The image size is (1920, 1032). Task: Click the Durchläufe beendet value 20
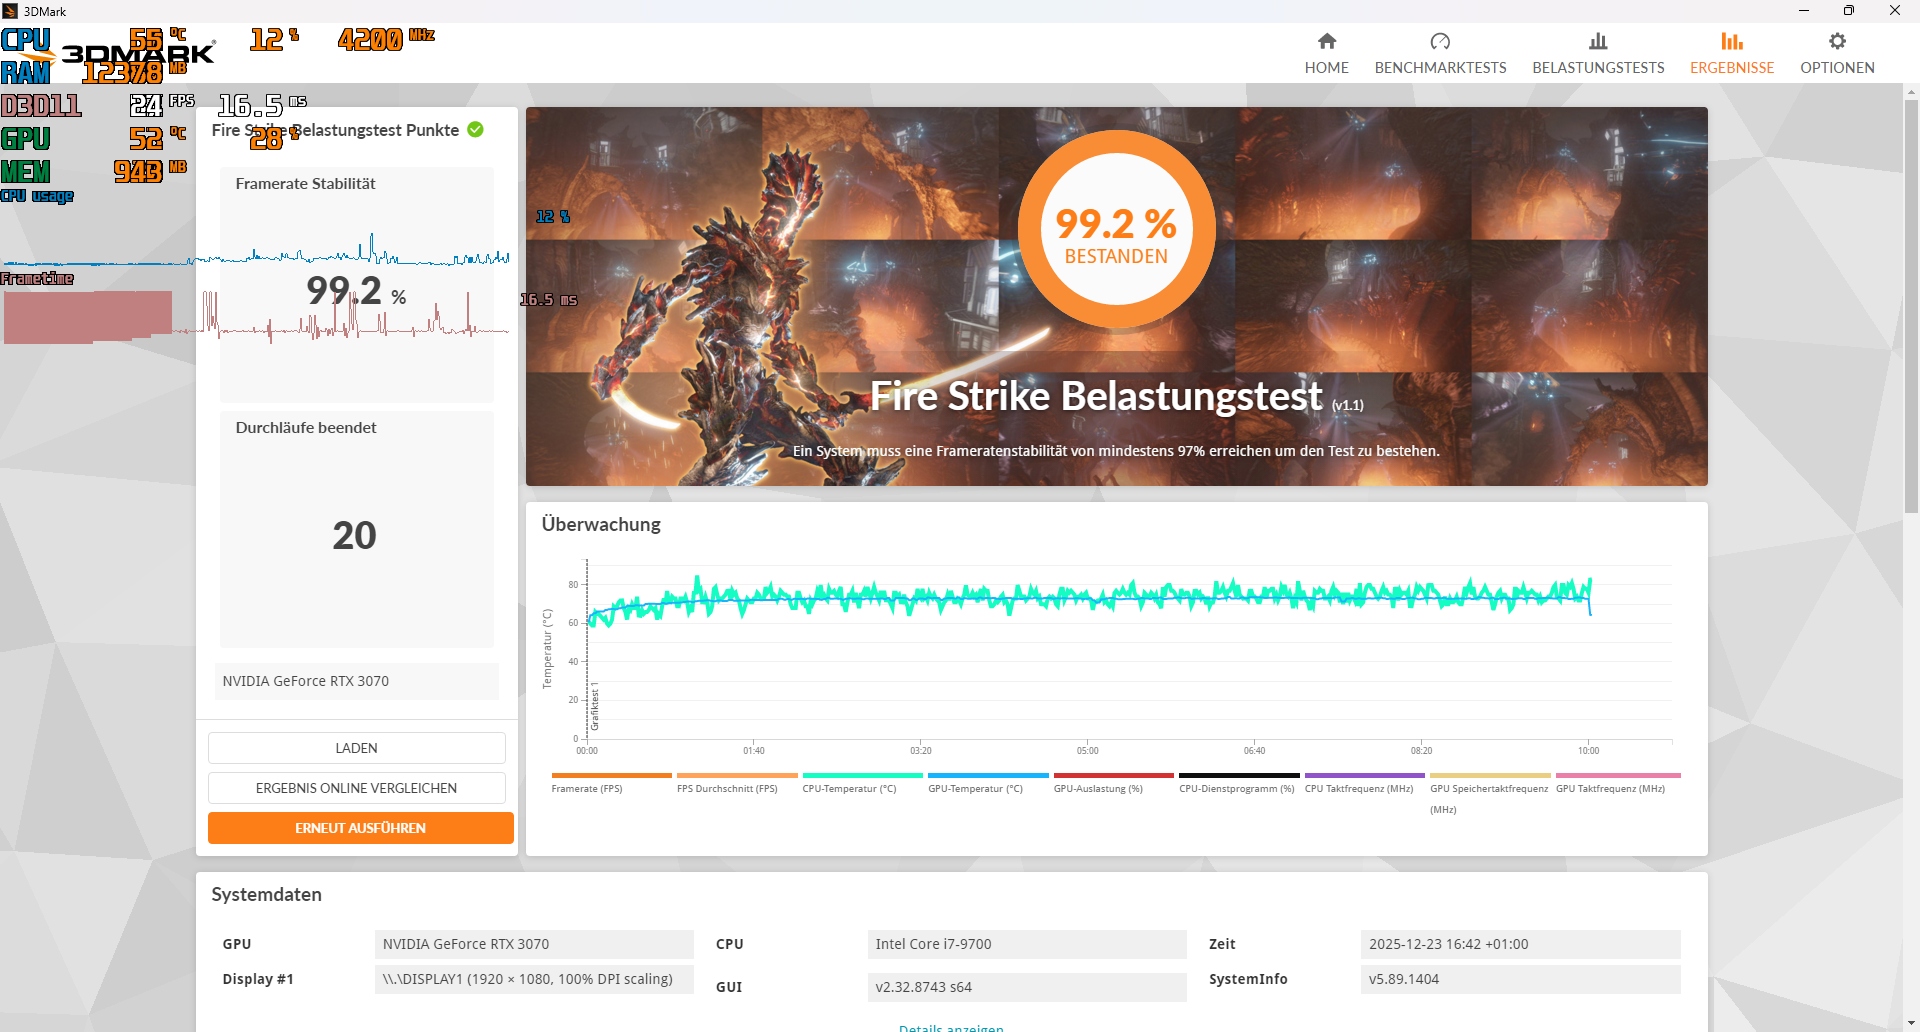[354, 535]
